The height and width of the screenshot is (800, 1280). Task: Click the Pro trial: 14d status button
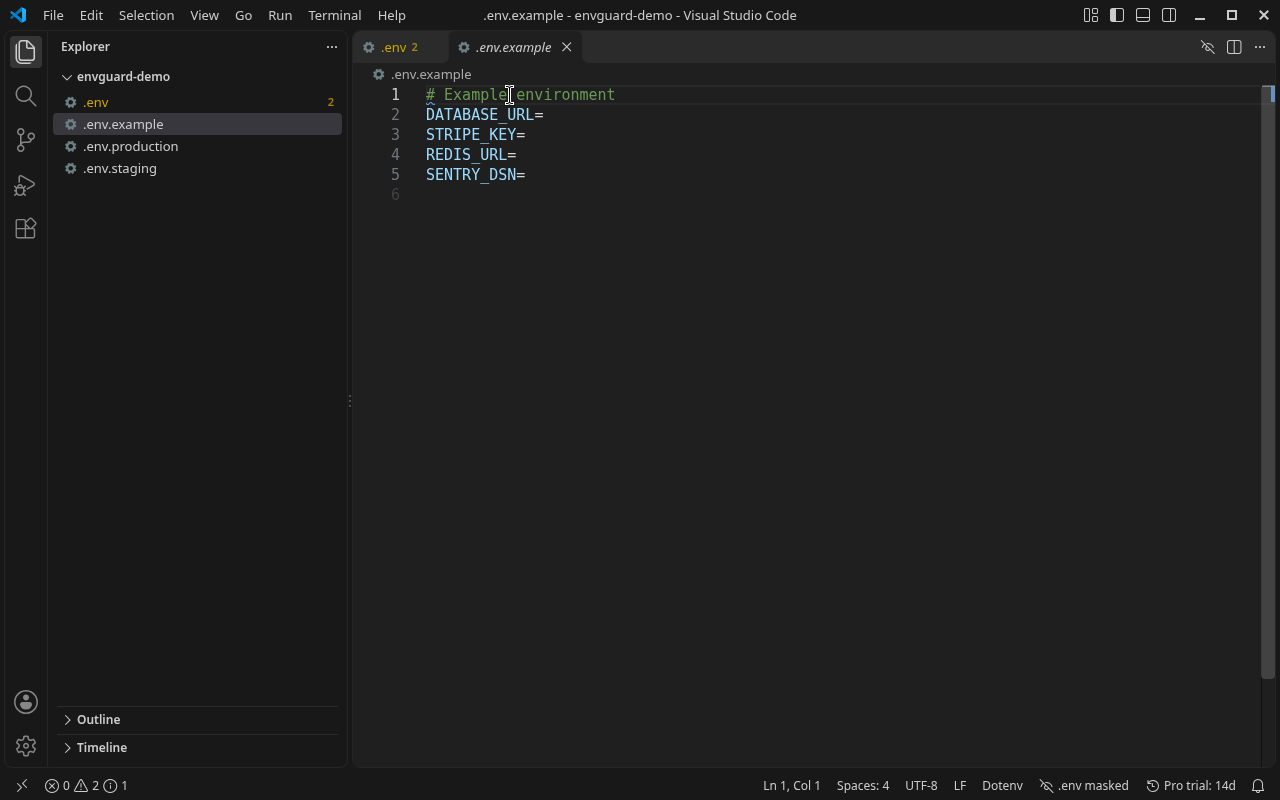pos(1191,786)
